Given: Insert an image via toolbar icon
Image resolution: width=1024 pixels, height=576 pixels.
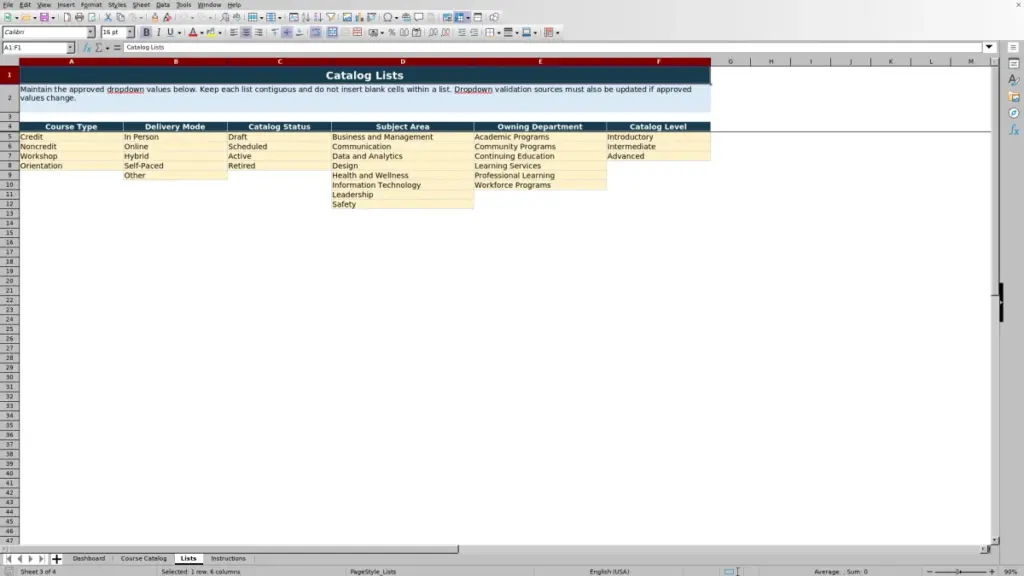Looking at the screenshot, I should tap(347, 18).
